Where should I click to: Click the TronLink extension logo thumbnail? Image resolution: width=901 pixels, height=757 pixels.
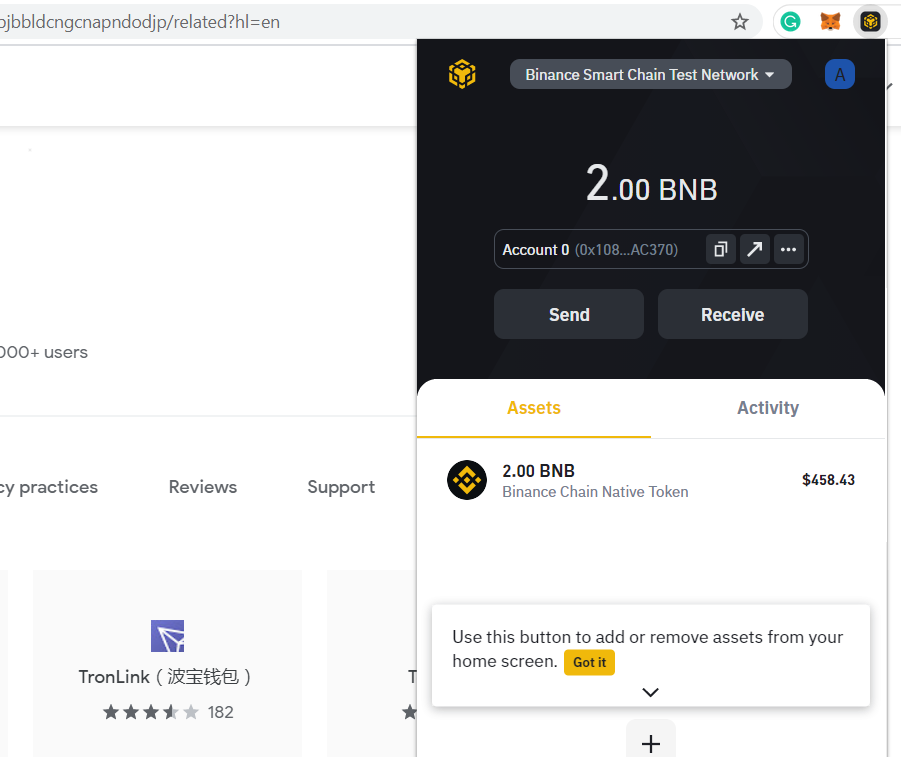pos(167,636)
